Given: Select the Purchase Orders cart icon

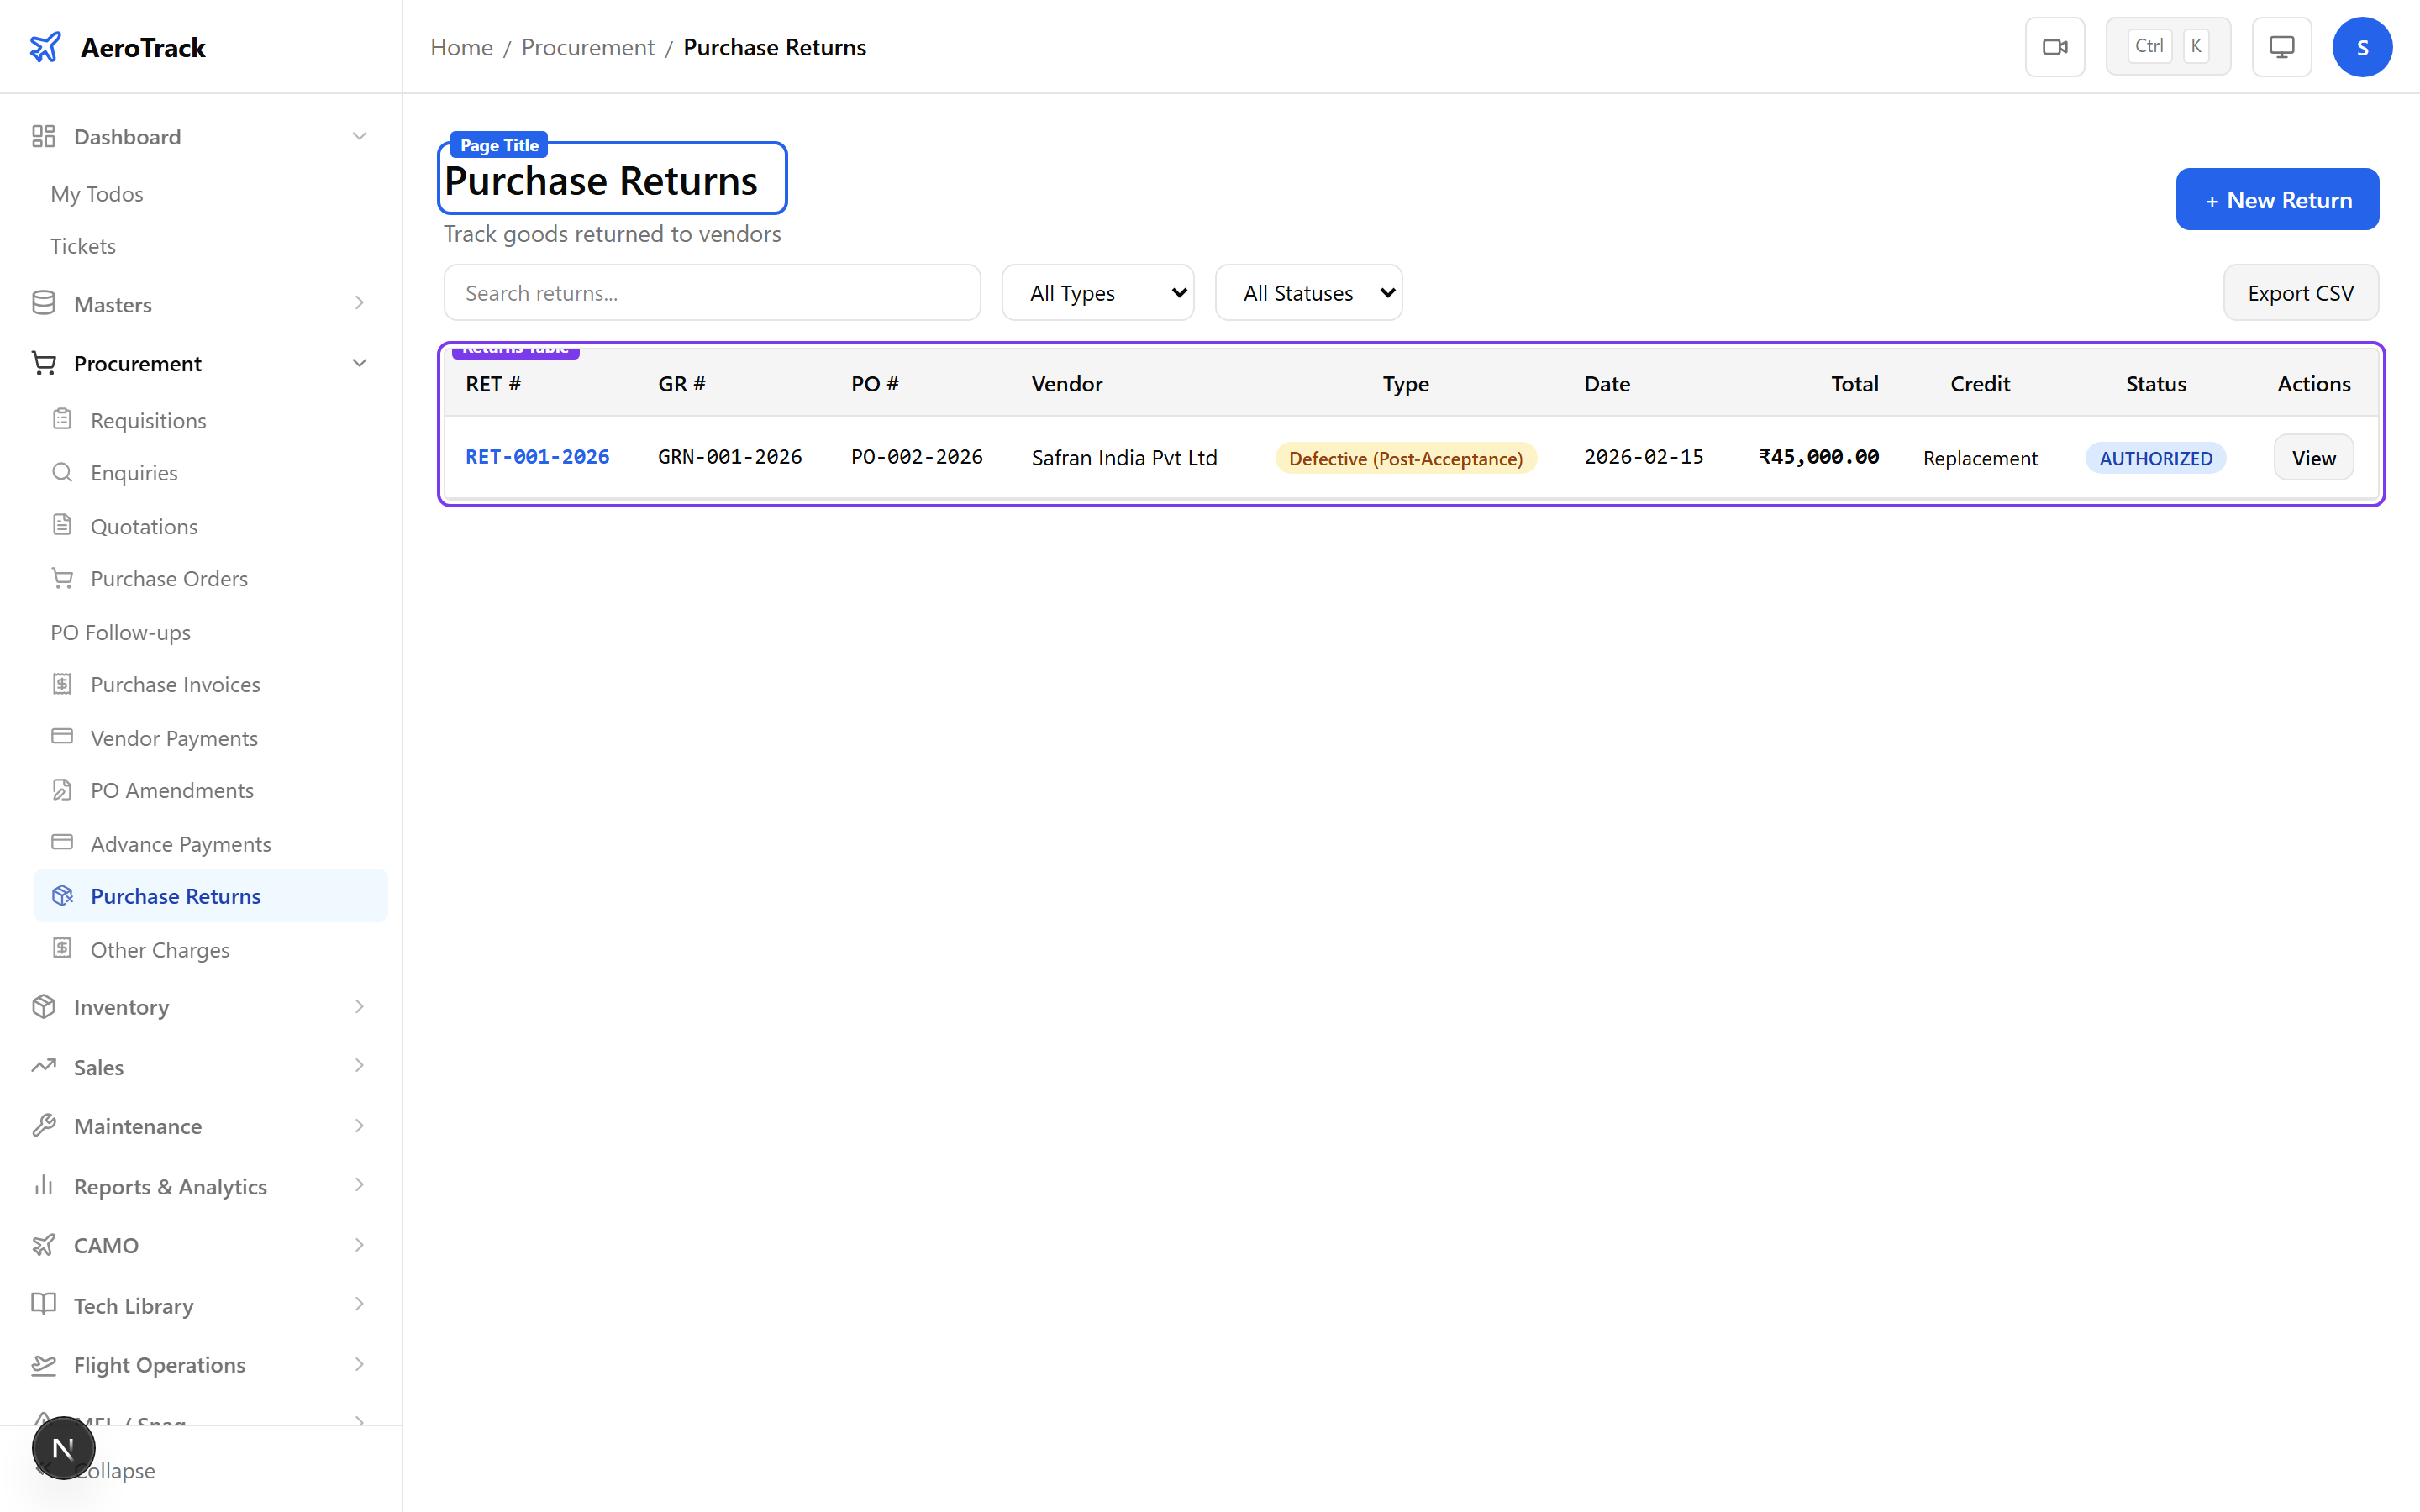Looking at the screenshot, I should coord(63,578).
